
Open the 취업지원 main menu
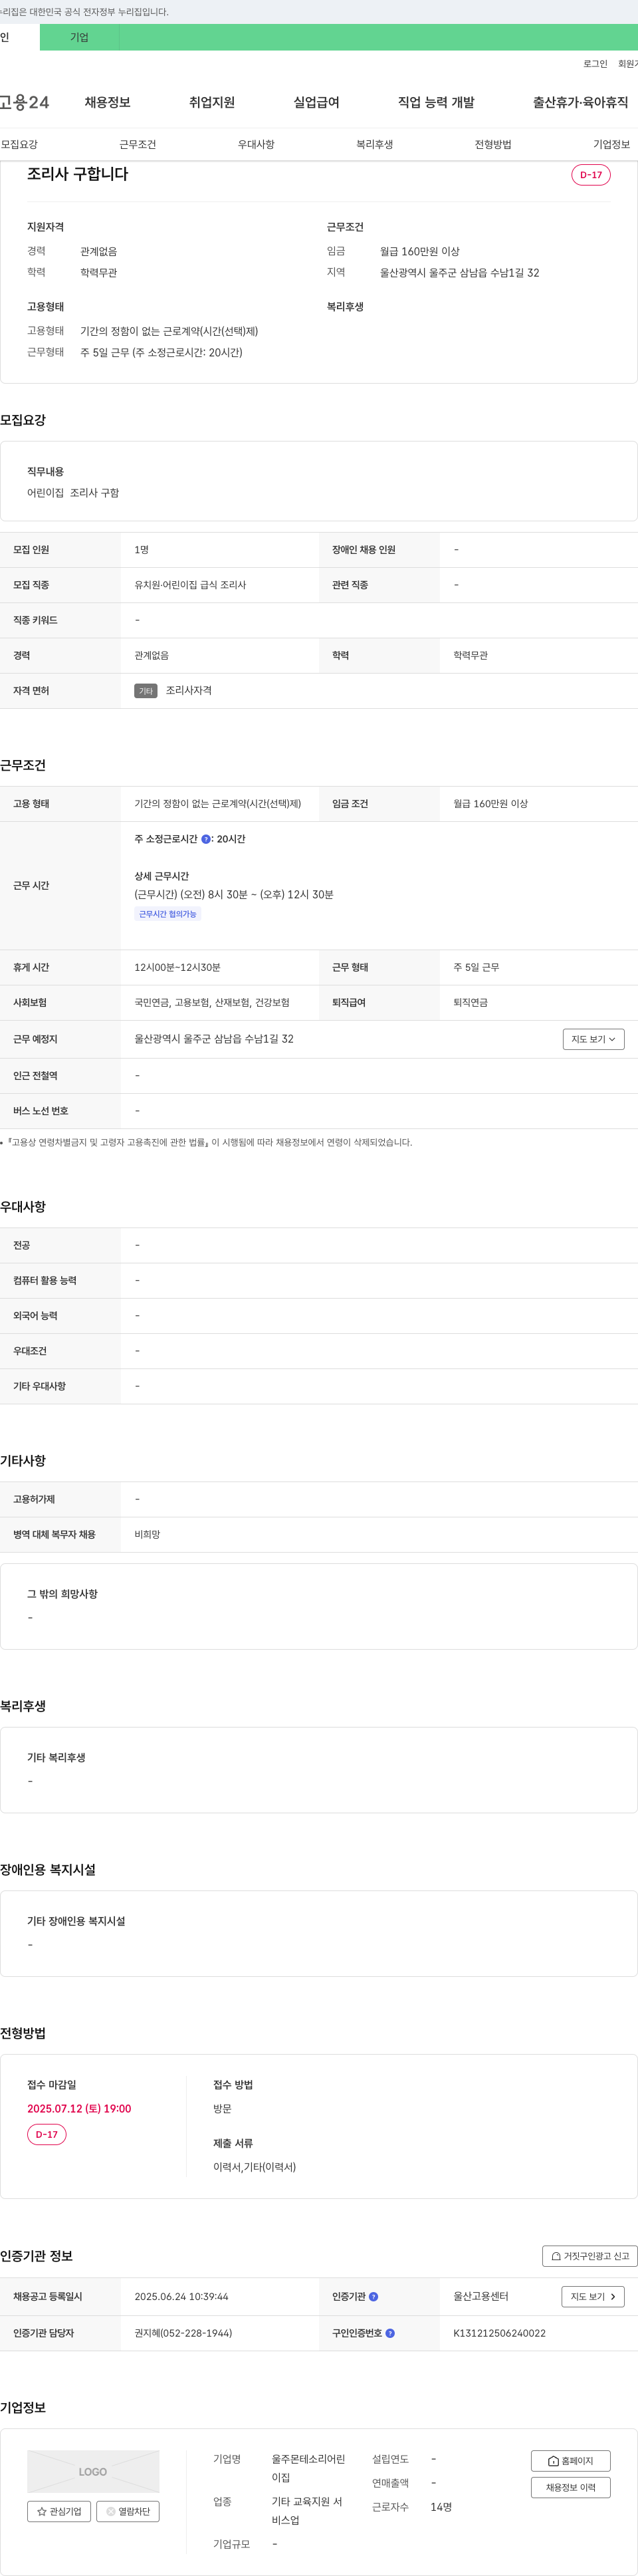(x=212, y=102)
